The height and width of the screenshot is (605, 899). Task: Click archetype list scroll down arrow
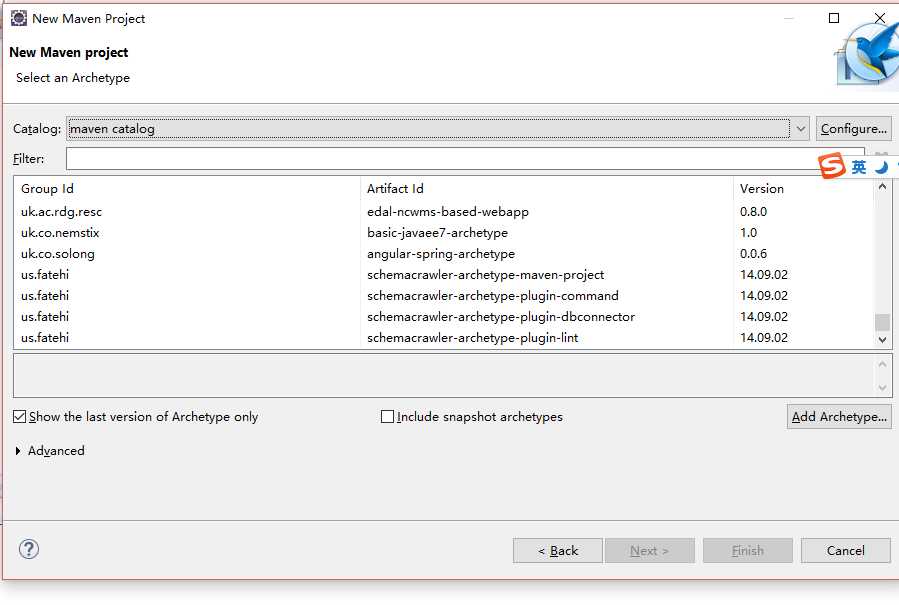tap(882, 339)
